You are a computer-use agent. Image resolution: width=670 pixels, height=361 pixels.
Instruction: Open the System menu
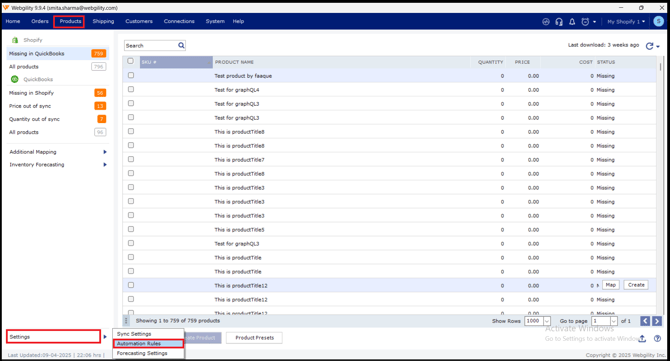(215, 21)
